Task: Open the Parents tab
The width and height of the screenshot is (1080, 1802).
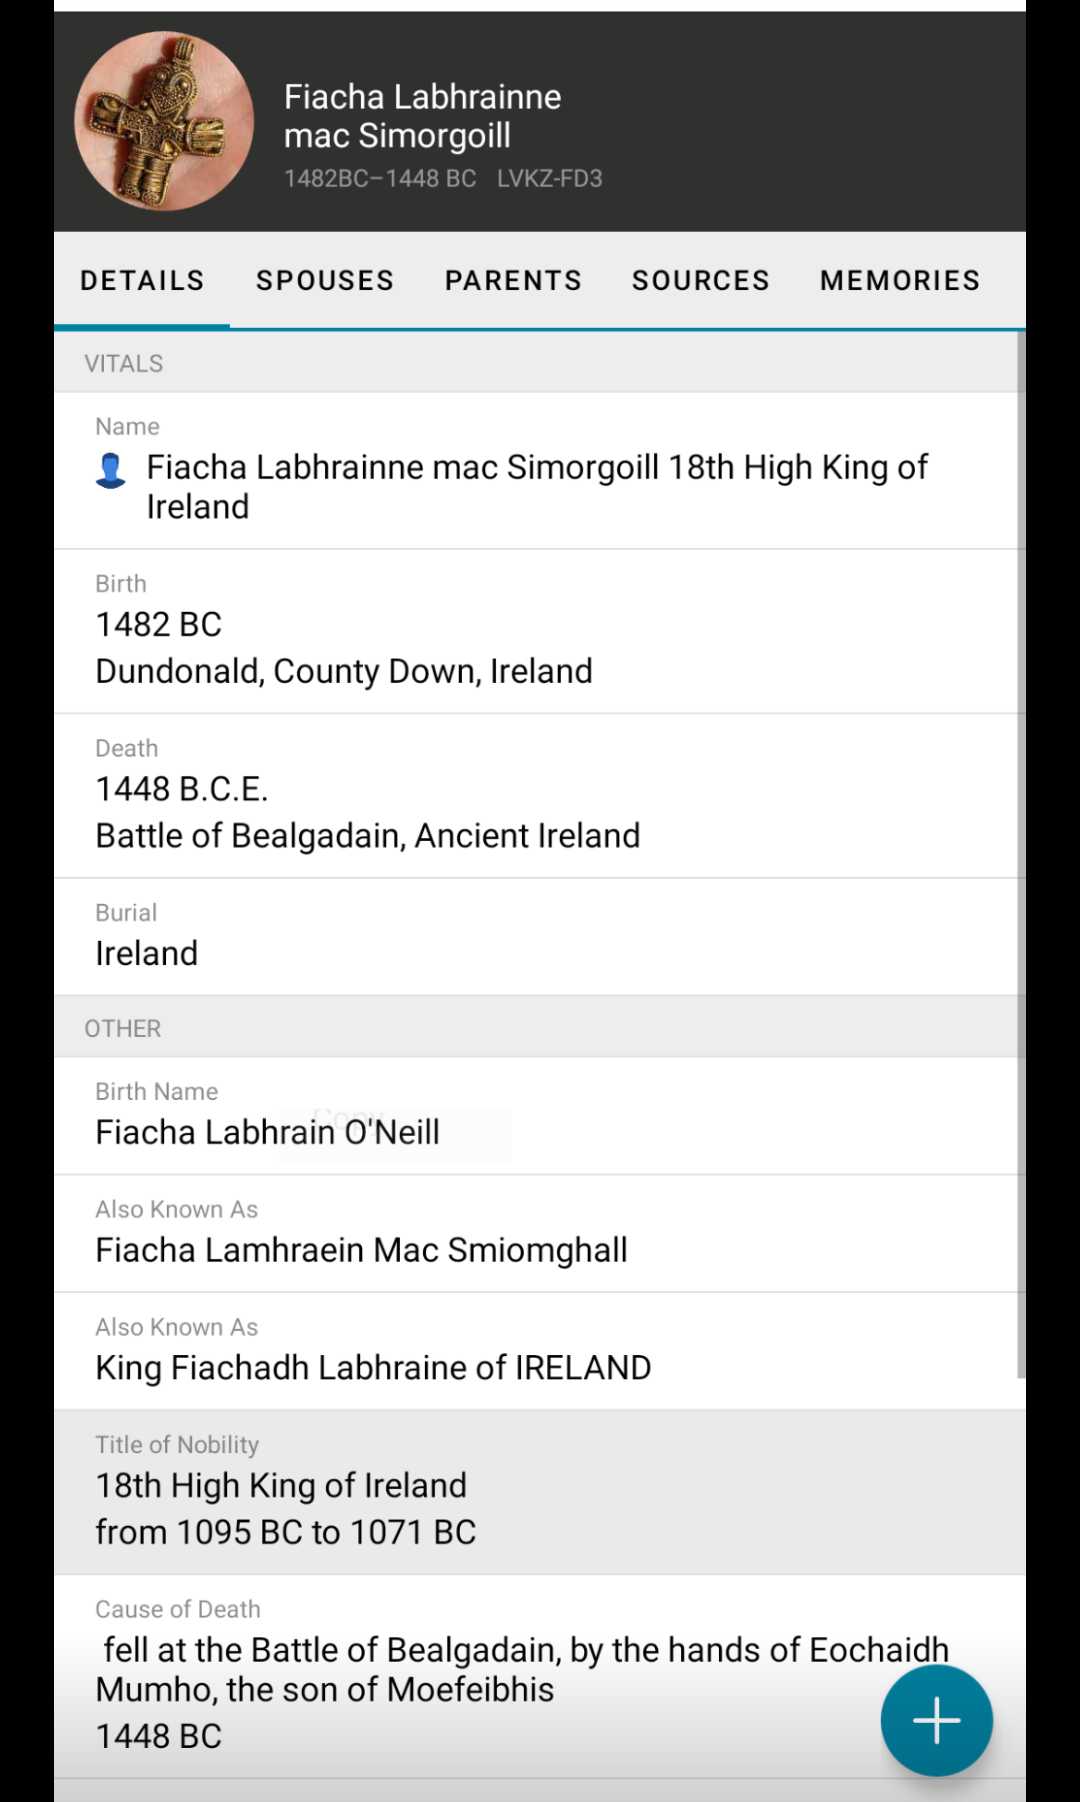Action: point(513,280)
